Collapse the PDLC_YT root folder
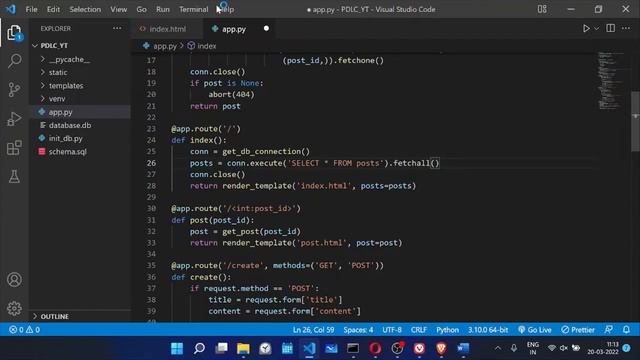640x360 pixels. [x=54, y=46]
